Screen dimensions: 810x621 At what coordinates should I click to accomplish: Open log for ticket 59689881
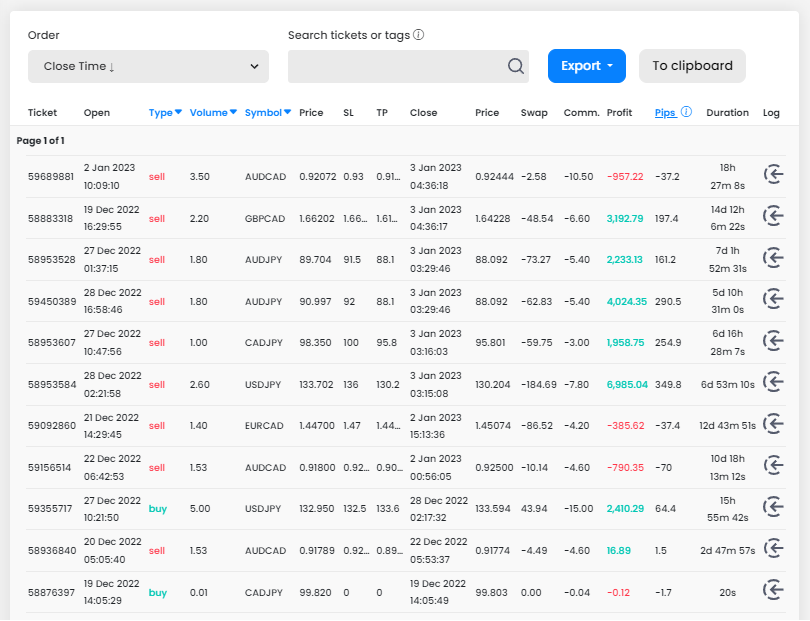tap(772, 176)
